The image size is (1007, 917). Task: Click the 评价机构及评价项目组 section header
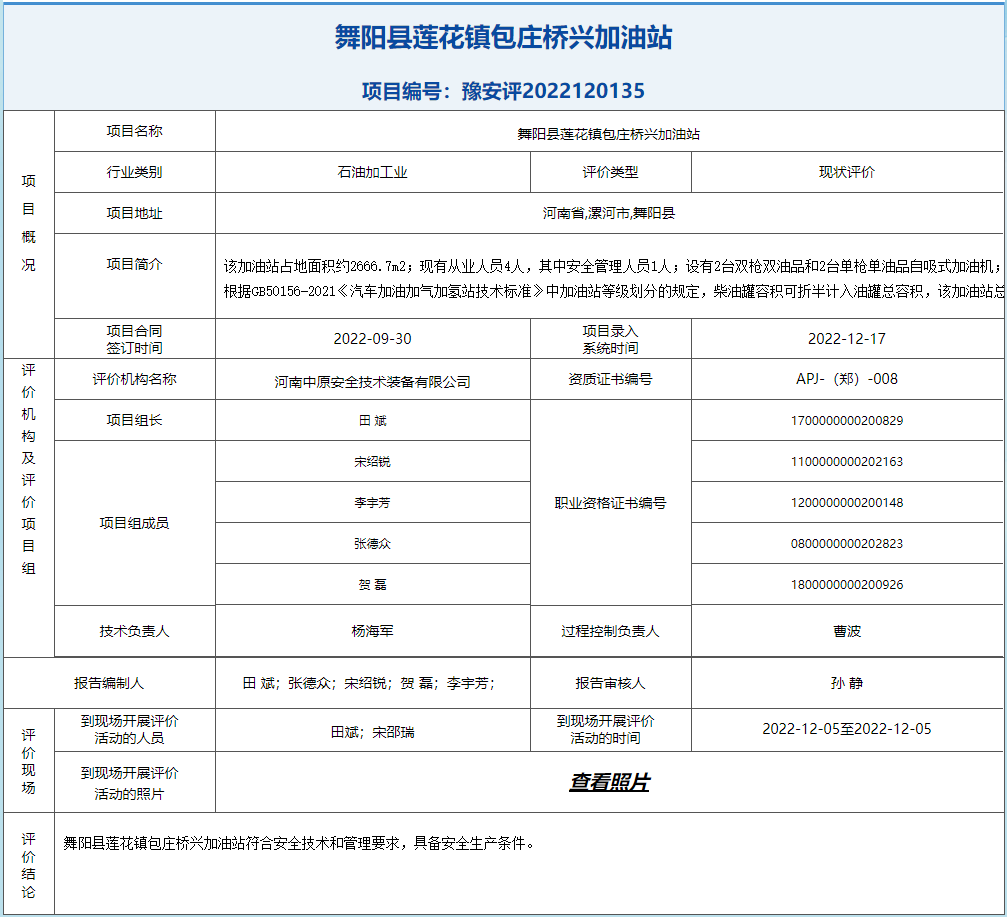28,469
